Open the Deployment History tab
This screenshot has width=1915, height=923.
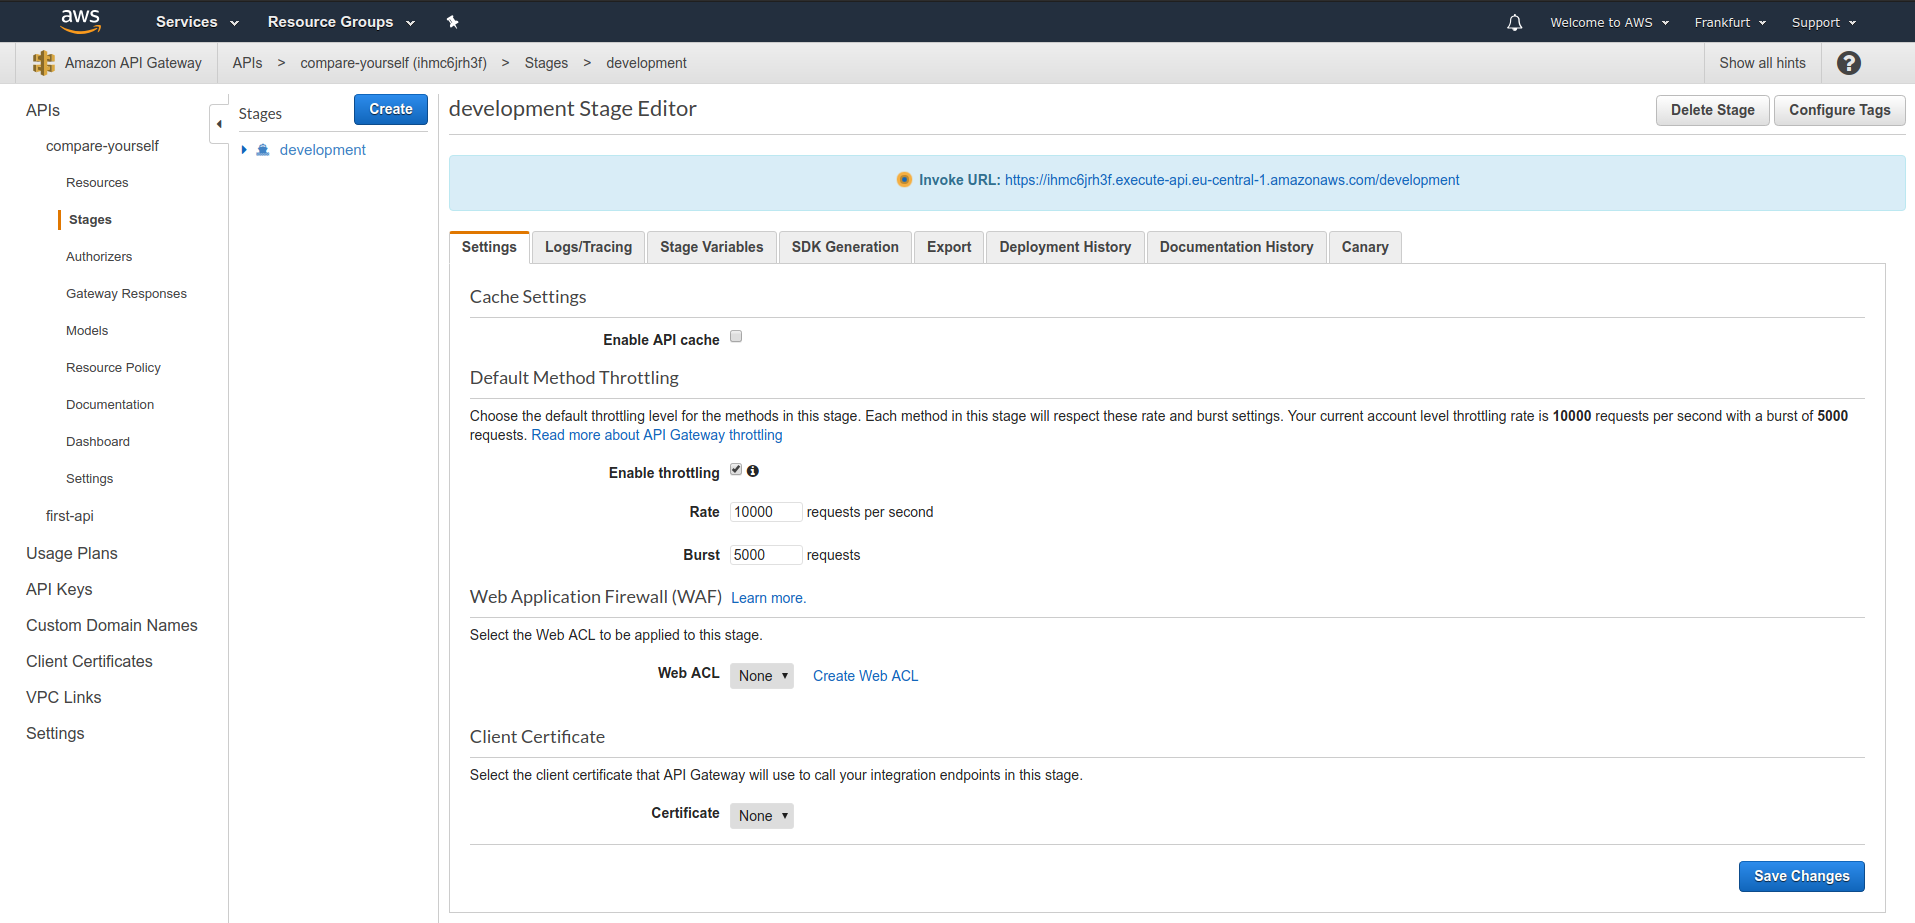coord(1065,247)
